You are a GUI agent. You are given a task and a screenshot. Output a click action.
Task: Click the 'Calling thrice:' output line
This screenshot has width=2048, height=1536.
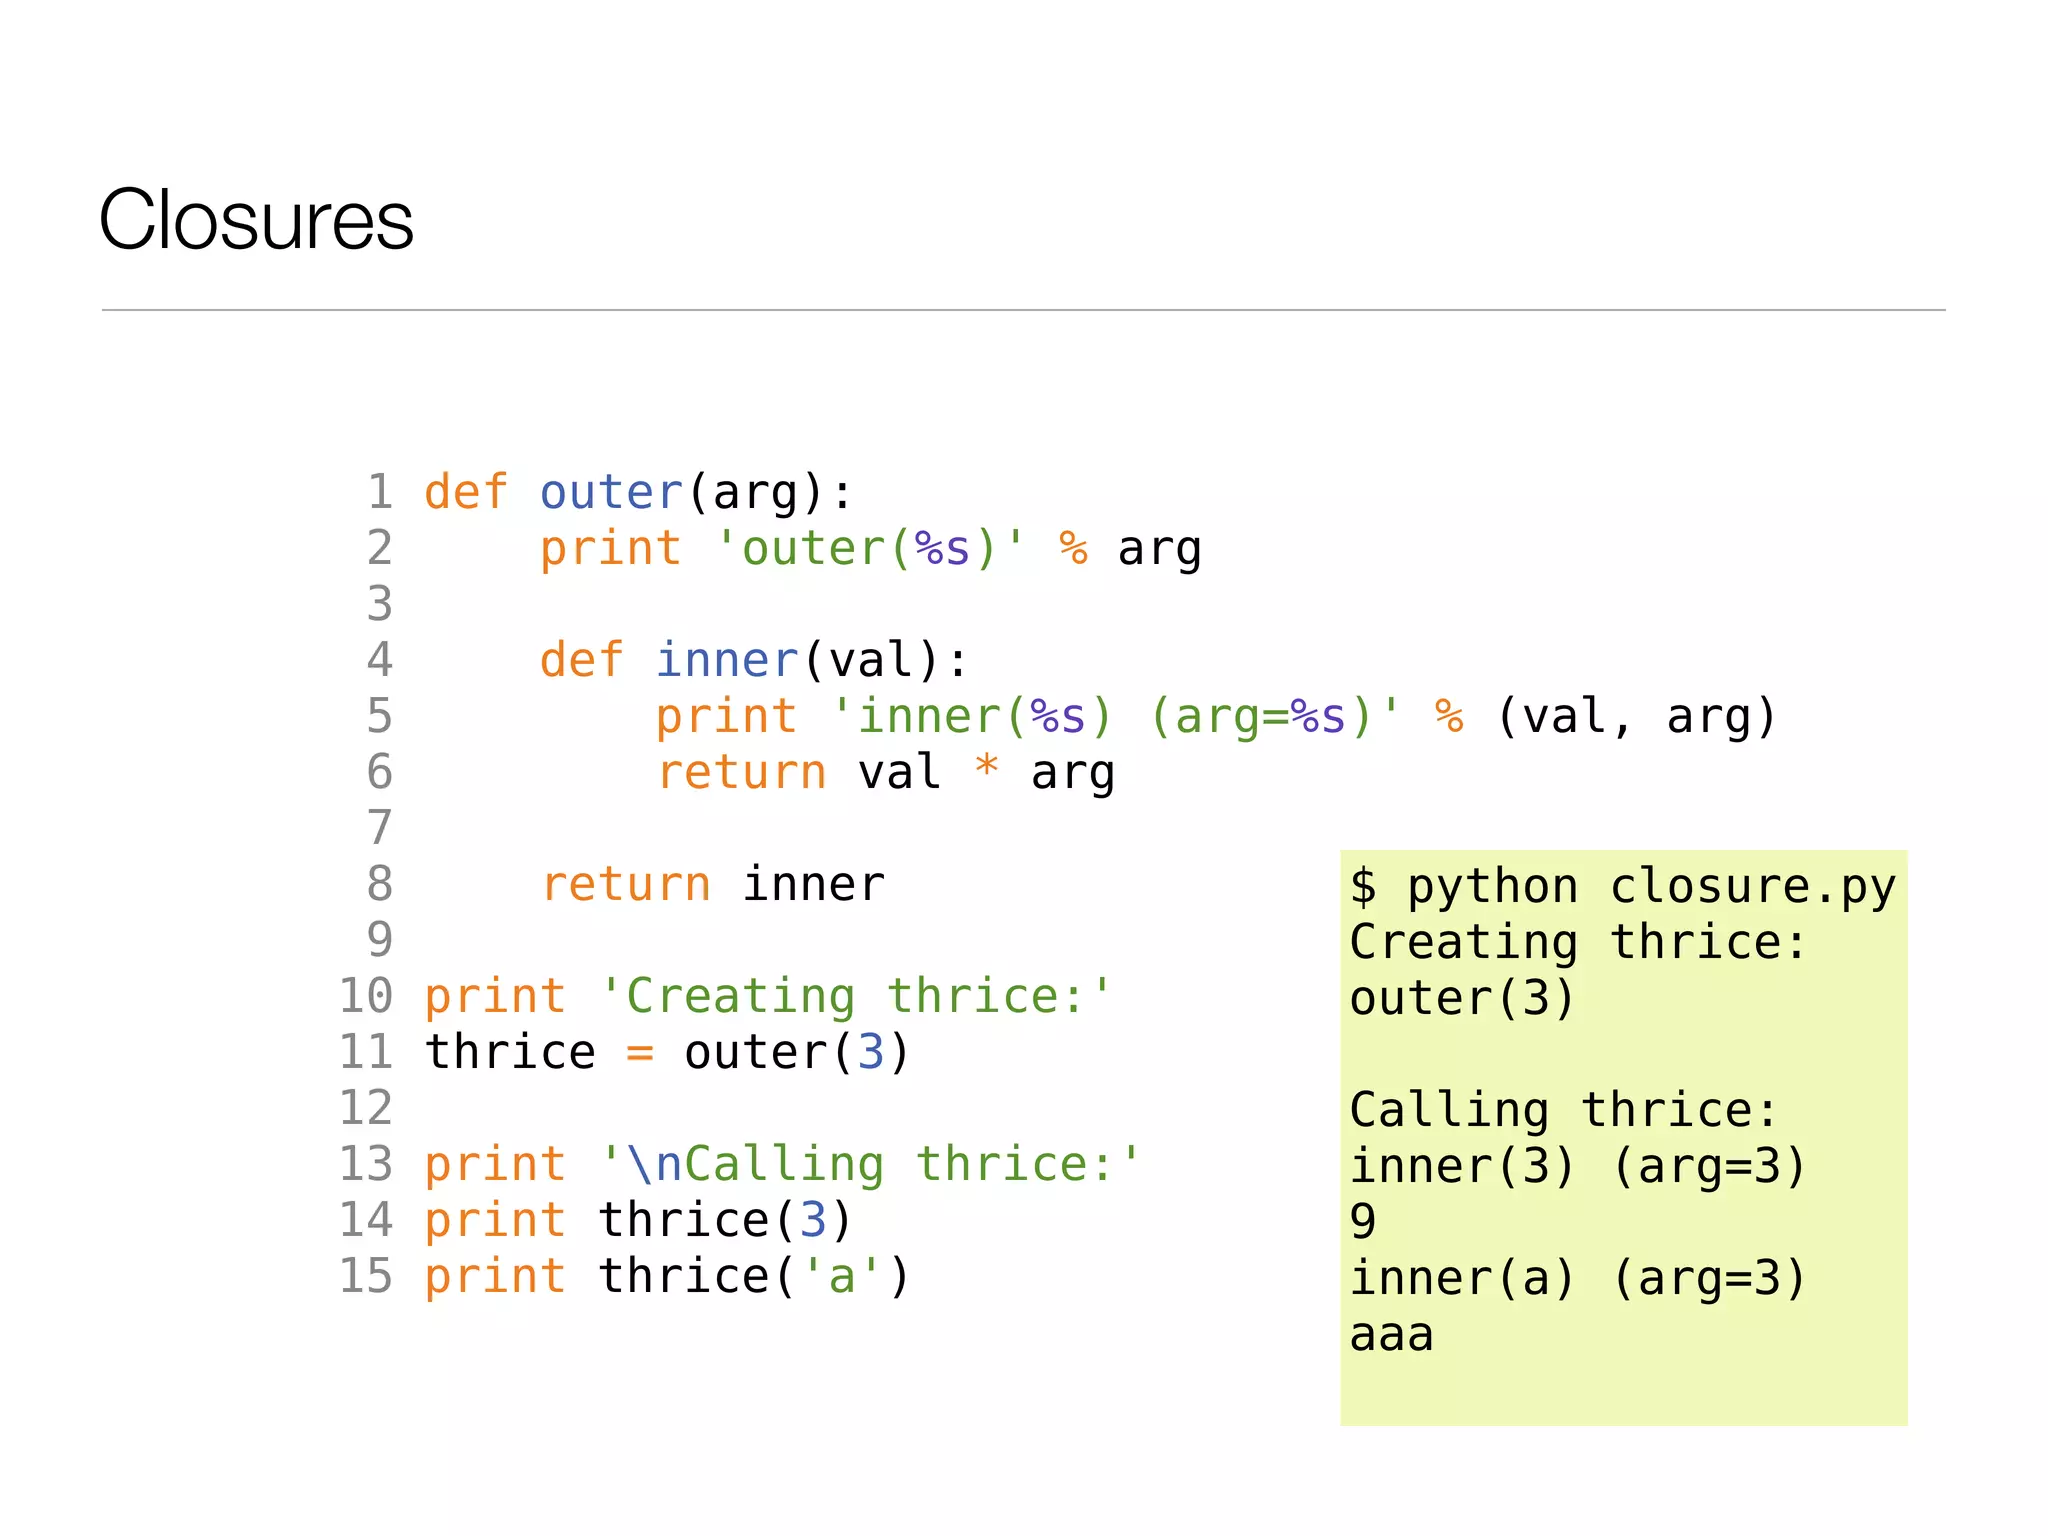click(1564, 1111)
